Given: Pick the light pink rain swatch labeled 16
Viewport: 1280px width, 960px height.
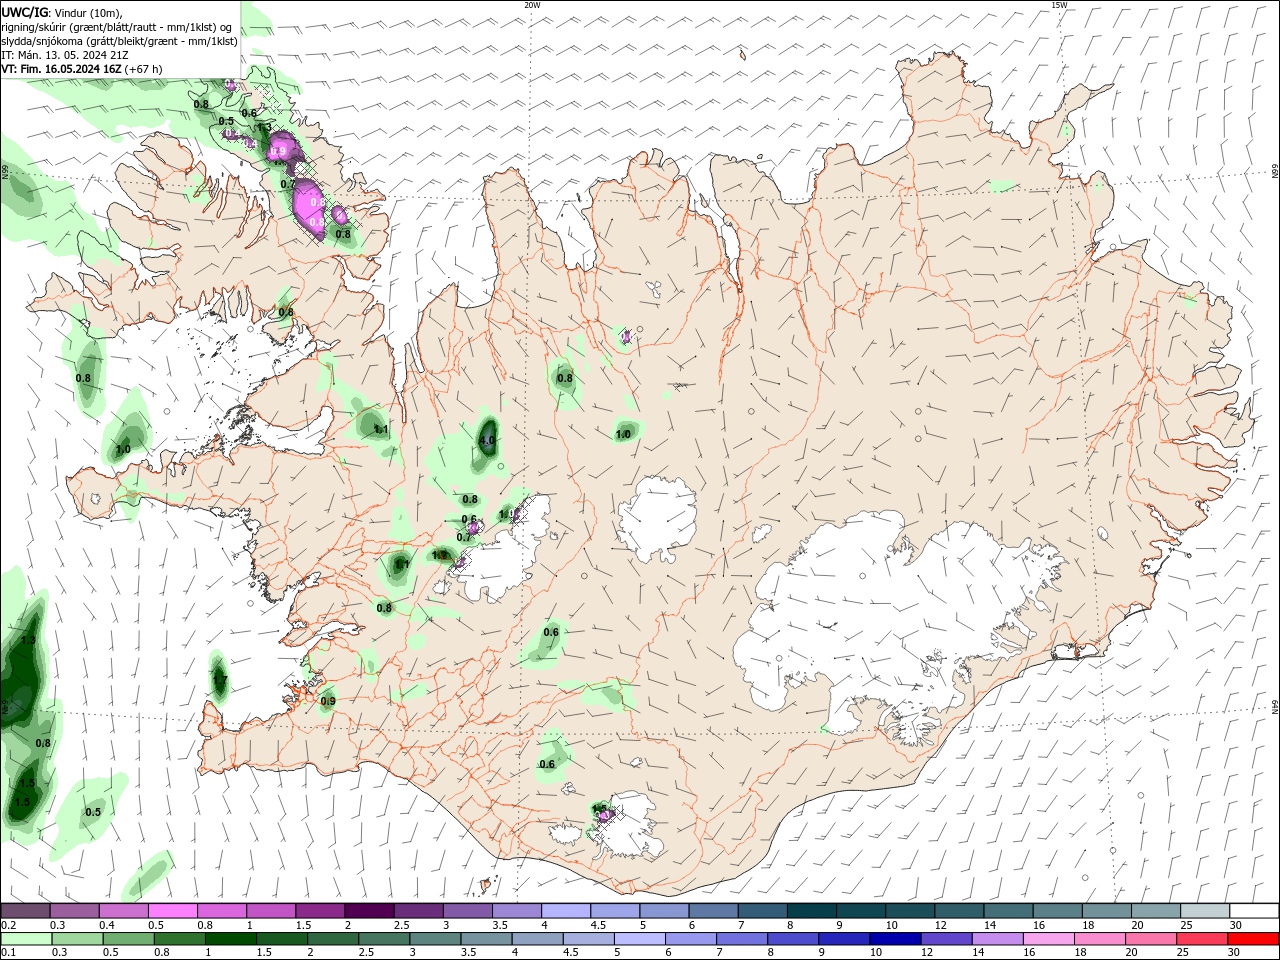Looking at the screenshot, I should 1048,940.
